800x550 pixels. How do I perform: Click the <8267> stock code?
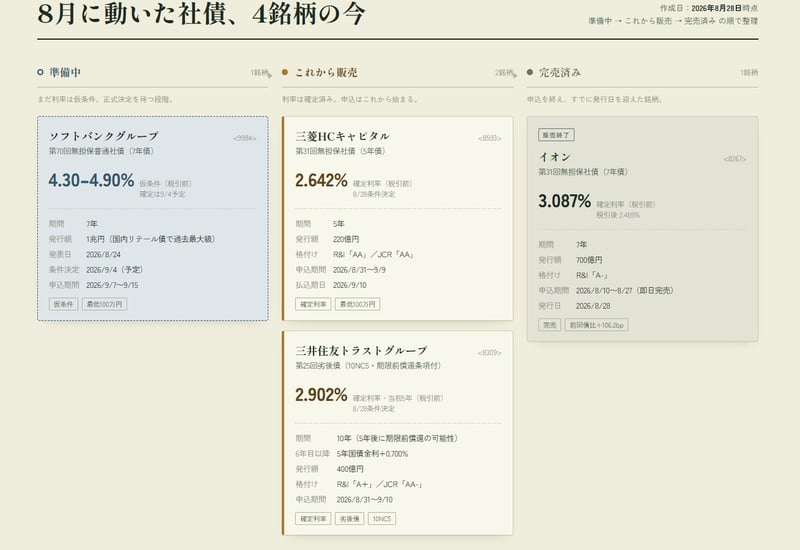tap(735, 159)
